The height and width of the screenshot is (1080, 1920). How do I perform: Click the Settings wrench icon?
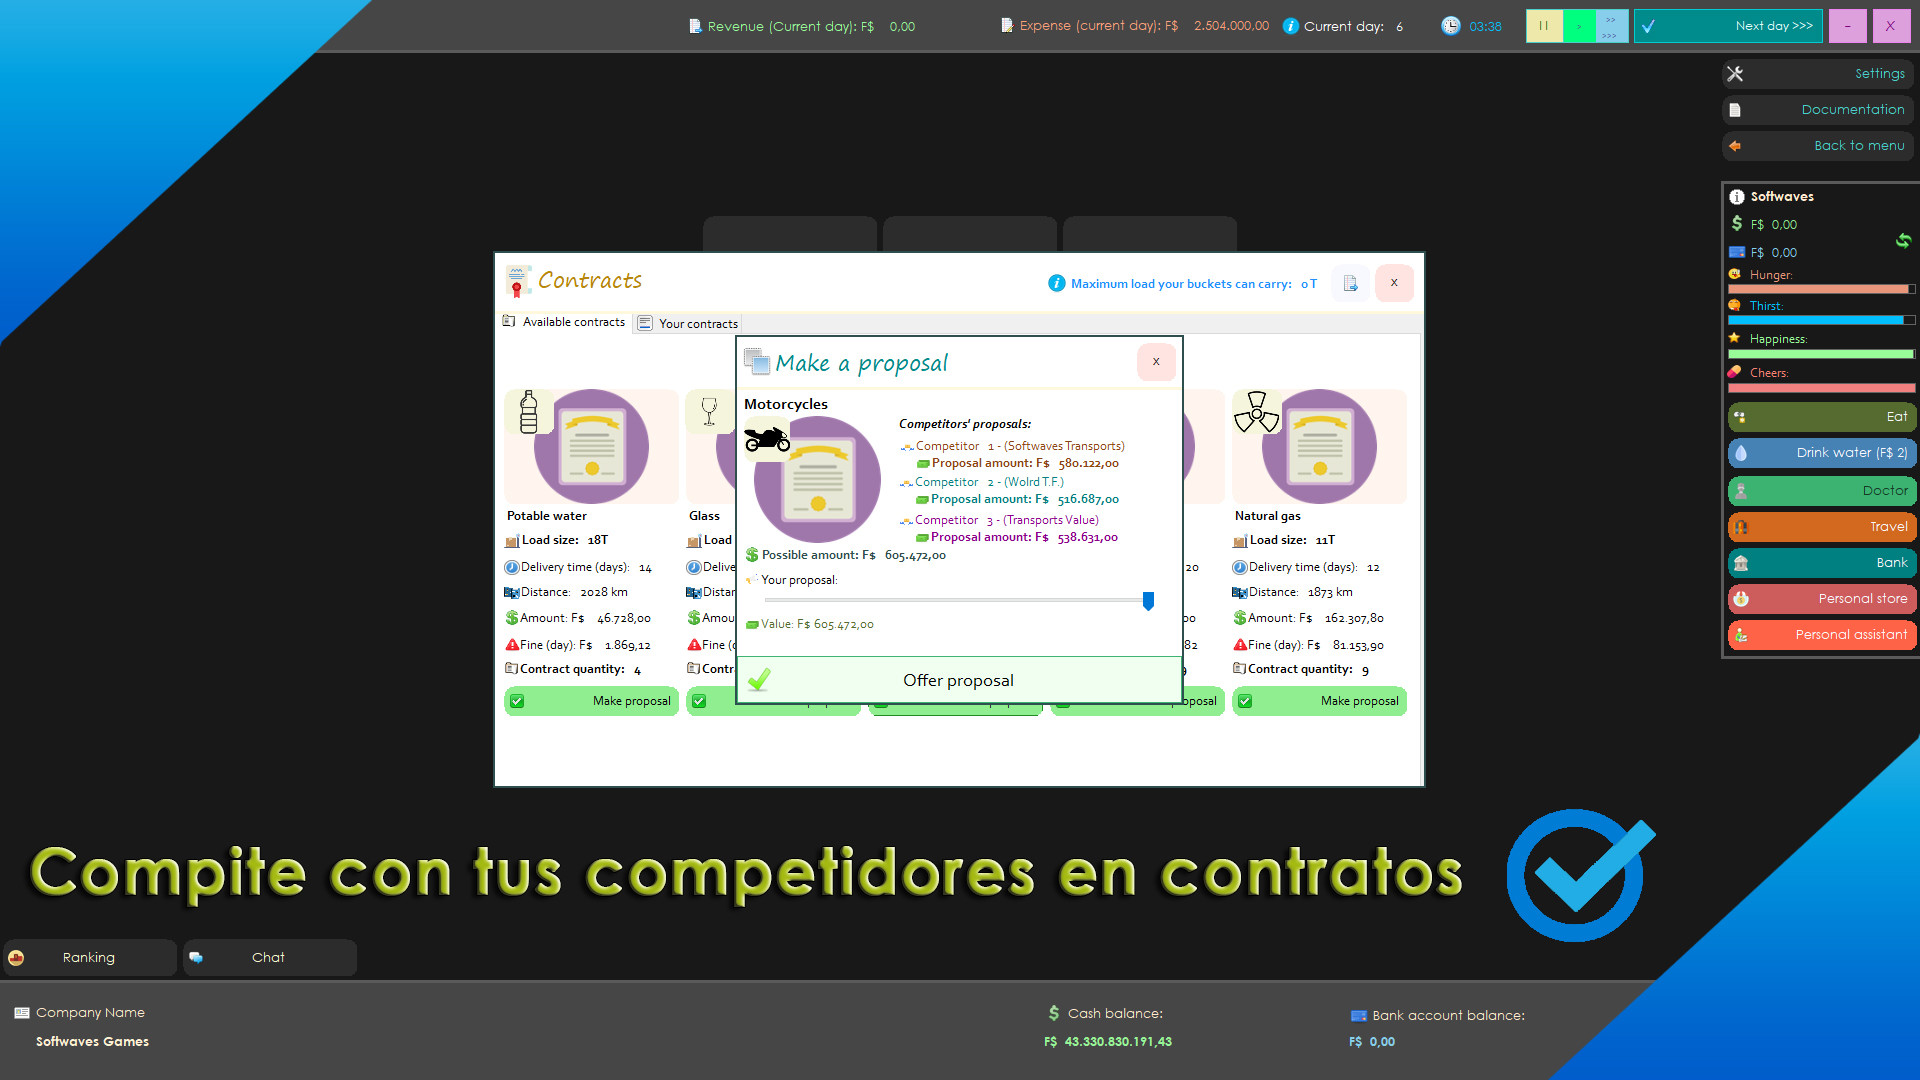pyautogui.click(x=1736, y=74)
